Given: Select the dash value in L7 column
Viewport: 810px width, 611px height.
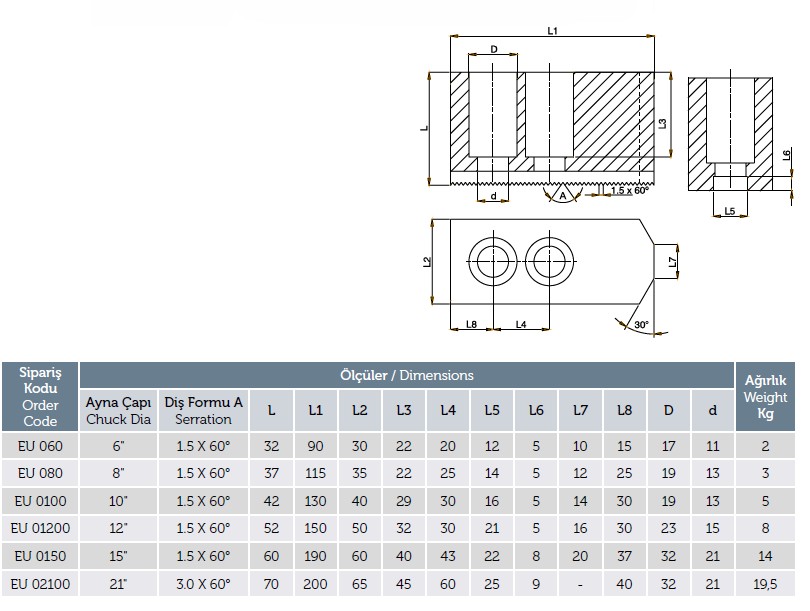Looking at the screenshot, I should pos(580,583).
